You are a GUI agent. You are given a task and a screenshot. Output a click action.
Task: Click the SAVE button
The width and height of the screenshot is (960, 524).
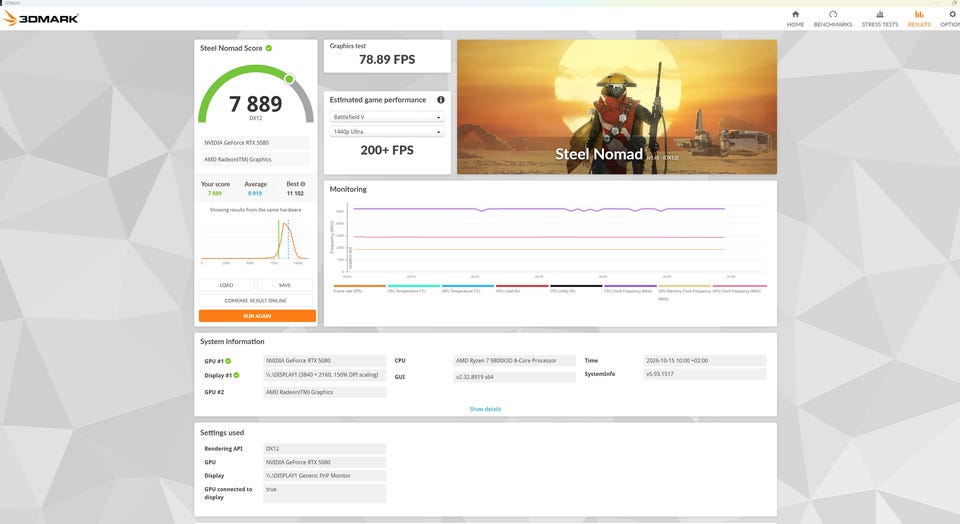[285, 285]
